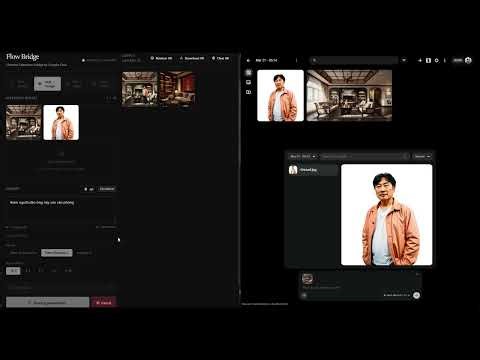Click the wide gray generate button beside Cancel
Image resolution: width=480 pixels, height=360 pixels.
pos(48,303)
